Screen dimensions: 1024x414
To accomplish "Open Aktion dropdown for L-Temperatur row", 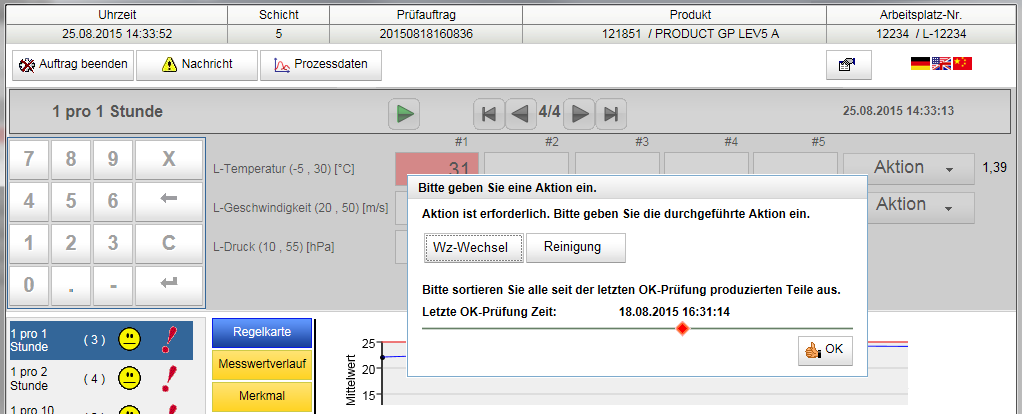I will click(x=908, y=168).
